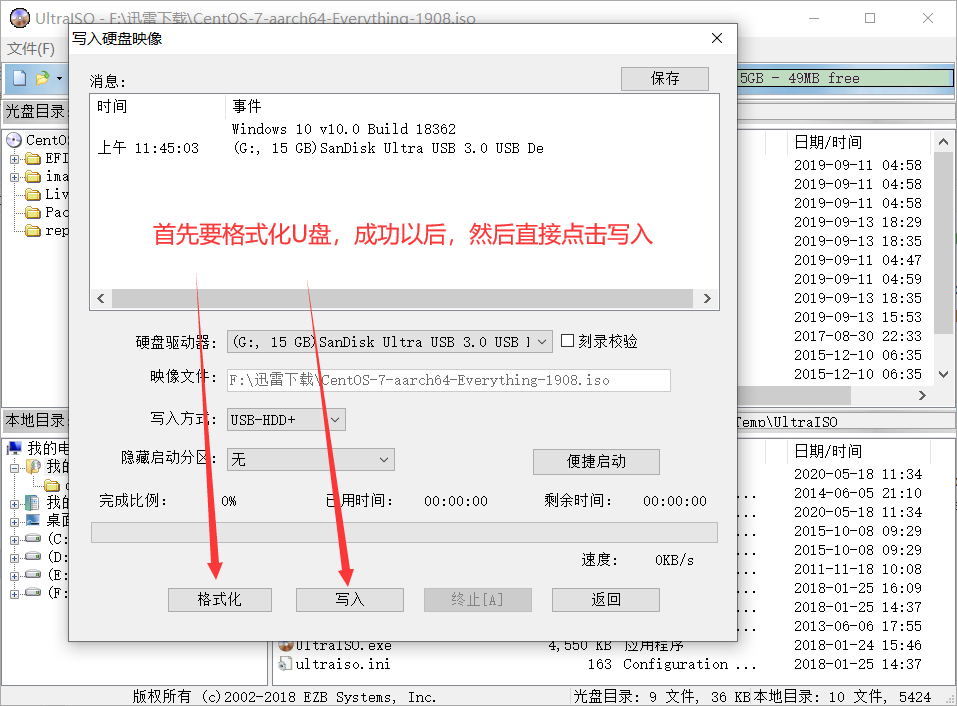Viewport: 957px width, 706px height.
Task: Click the Open file toolbar icon
Action: coord(43,78)
